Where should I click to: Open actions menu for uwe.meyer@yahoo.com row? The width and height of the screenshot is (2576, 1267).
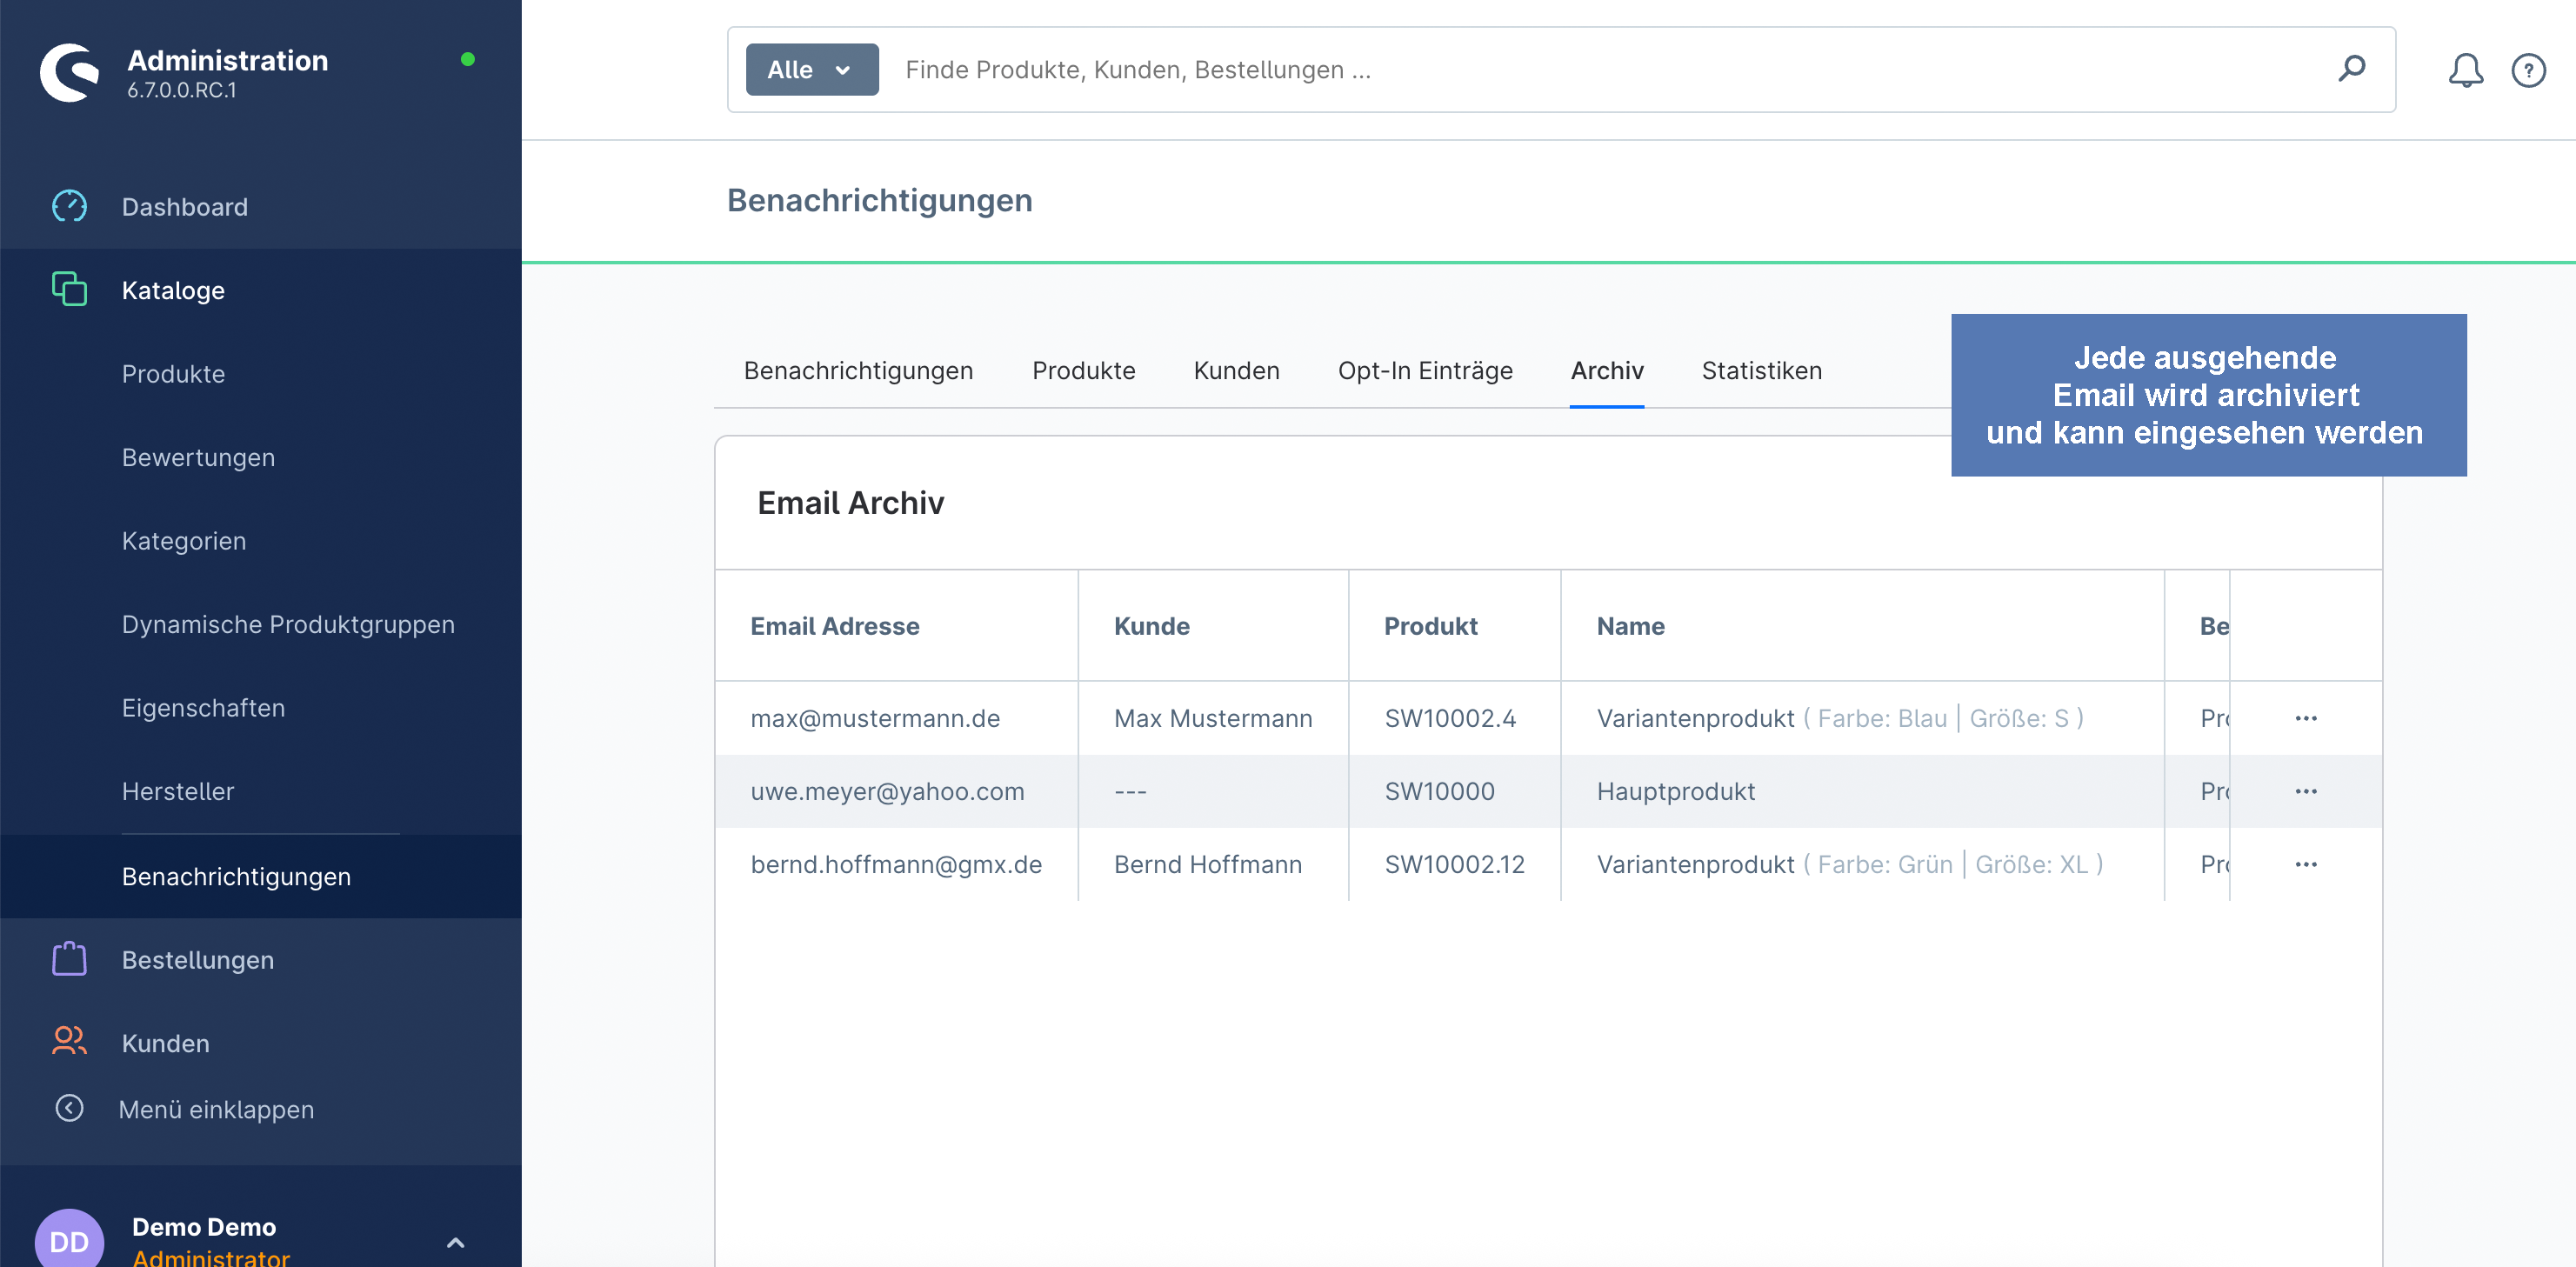(2306, 791)
